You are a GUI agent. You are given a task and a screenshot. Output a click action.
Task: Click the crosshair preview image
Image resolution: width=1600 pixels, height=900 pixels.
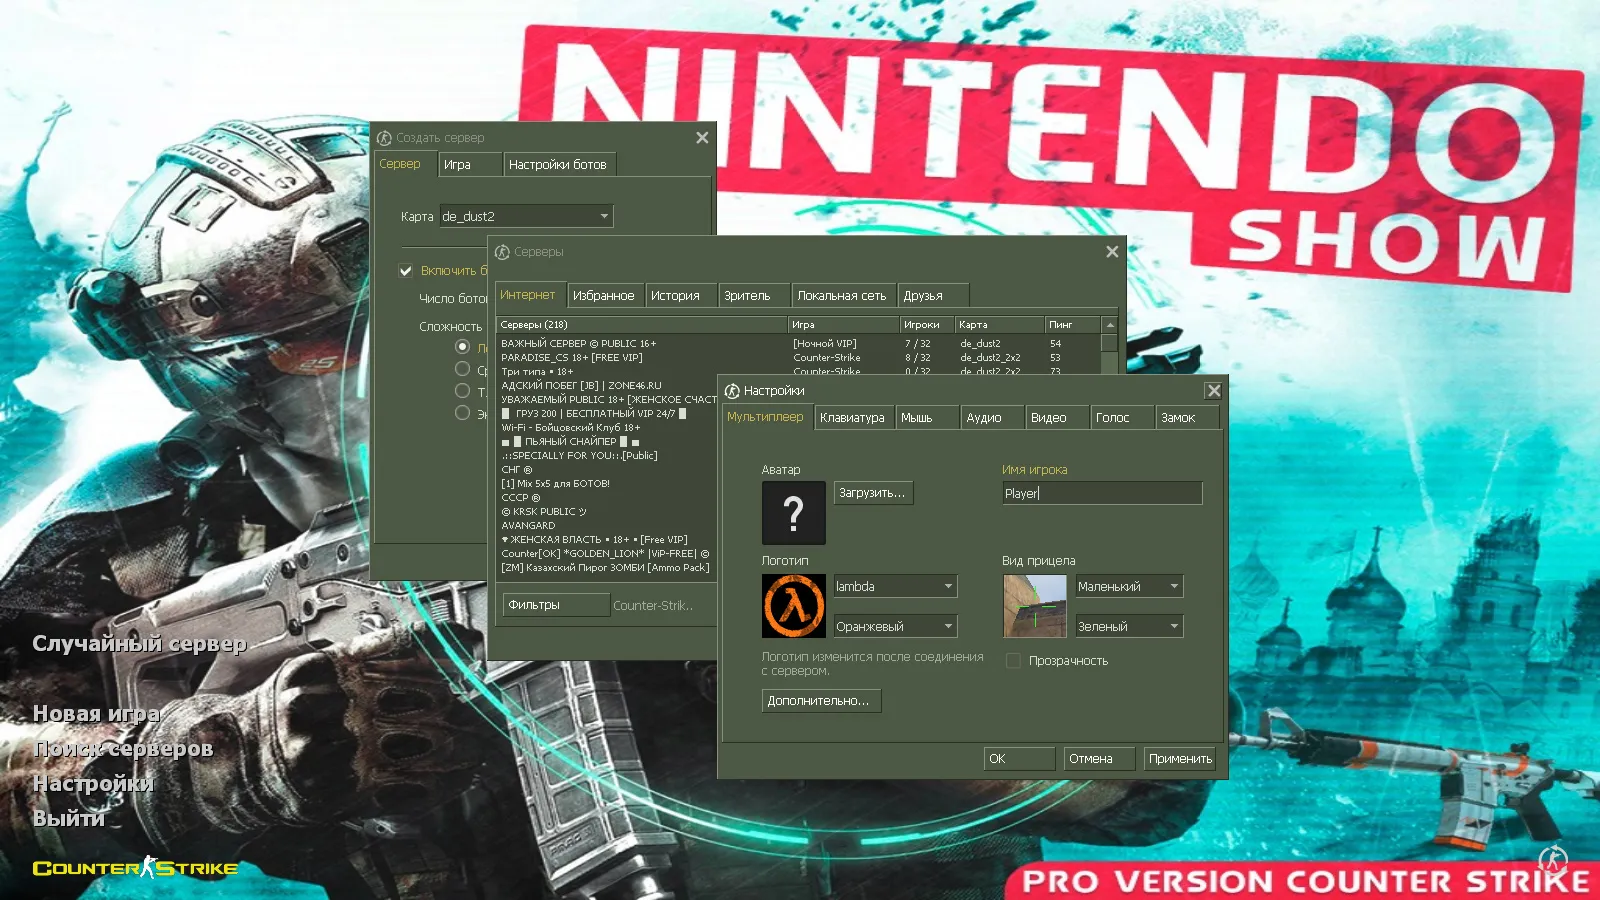coord(1033,605)
